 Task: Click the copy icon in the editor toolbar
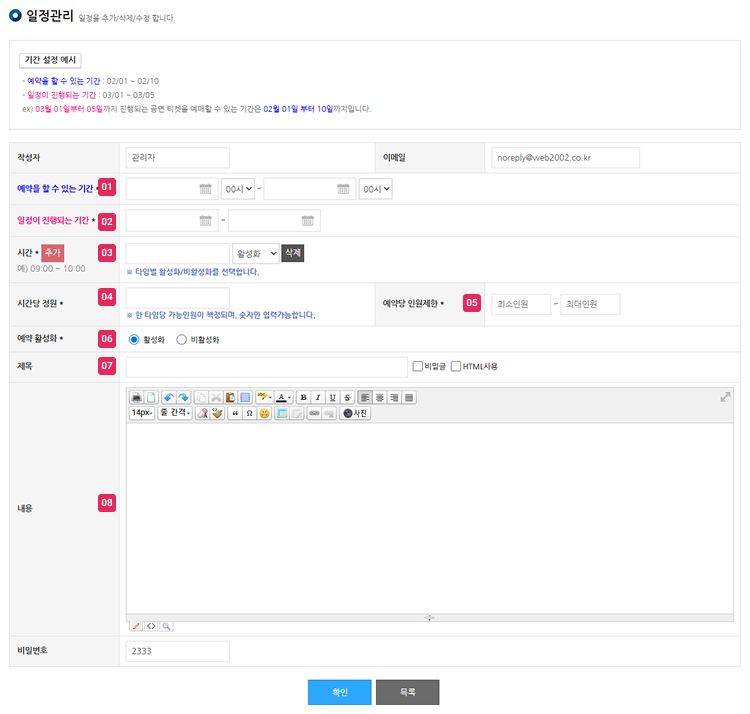coord(201,397)
